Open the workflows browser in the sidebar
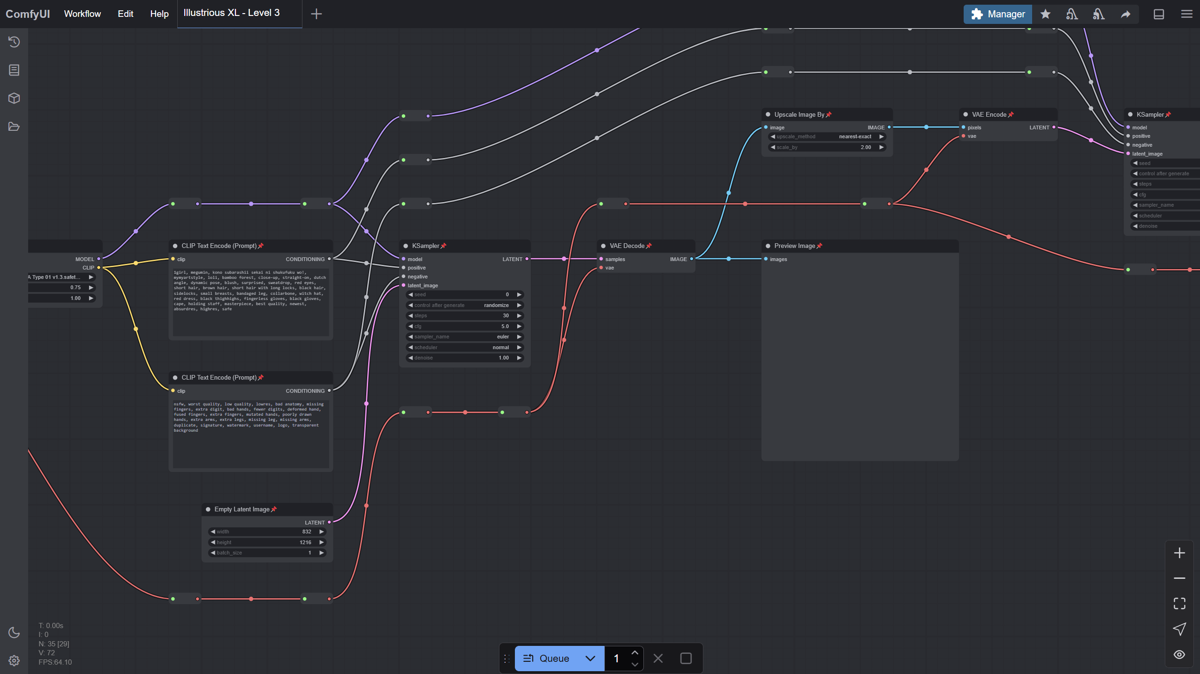This screenshot has height=674, width=1200. point(13,126)
